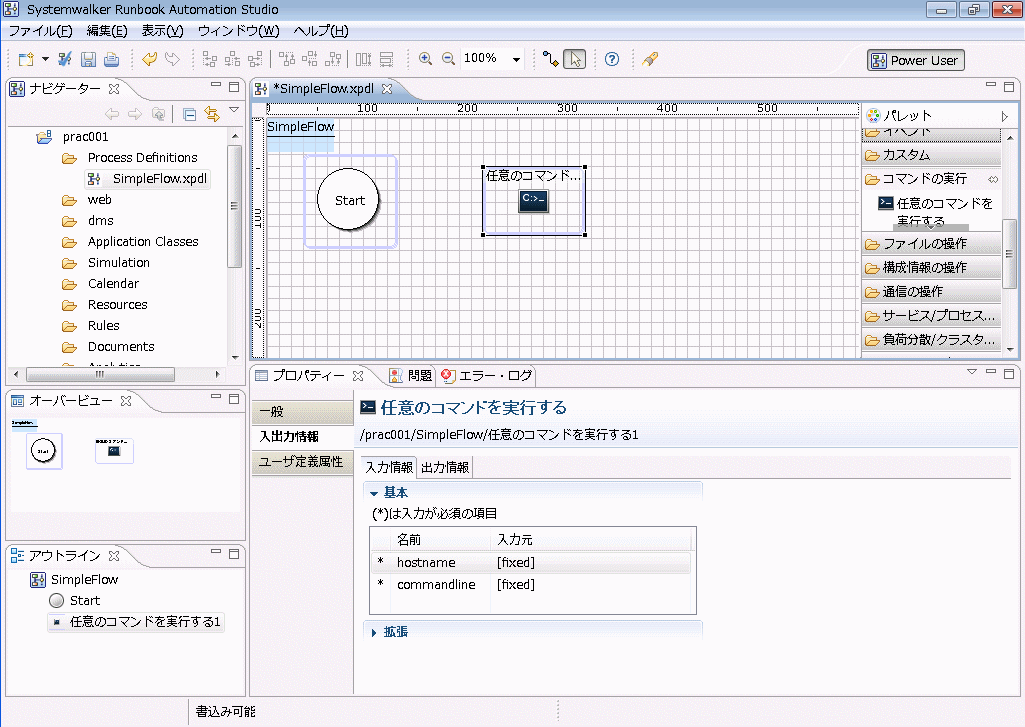Toggle the pointer selection tool
Image resolution: width=1025 pixels, height=727 pixels.
[x=575, y=59]
